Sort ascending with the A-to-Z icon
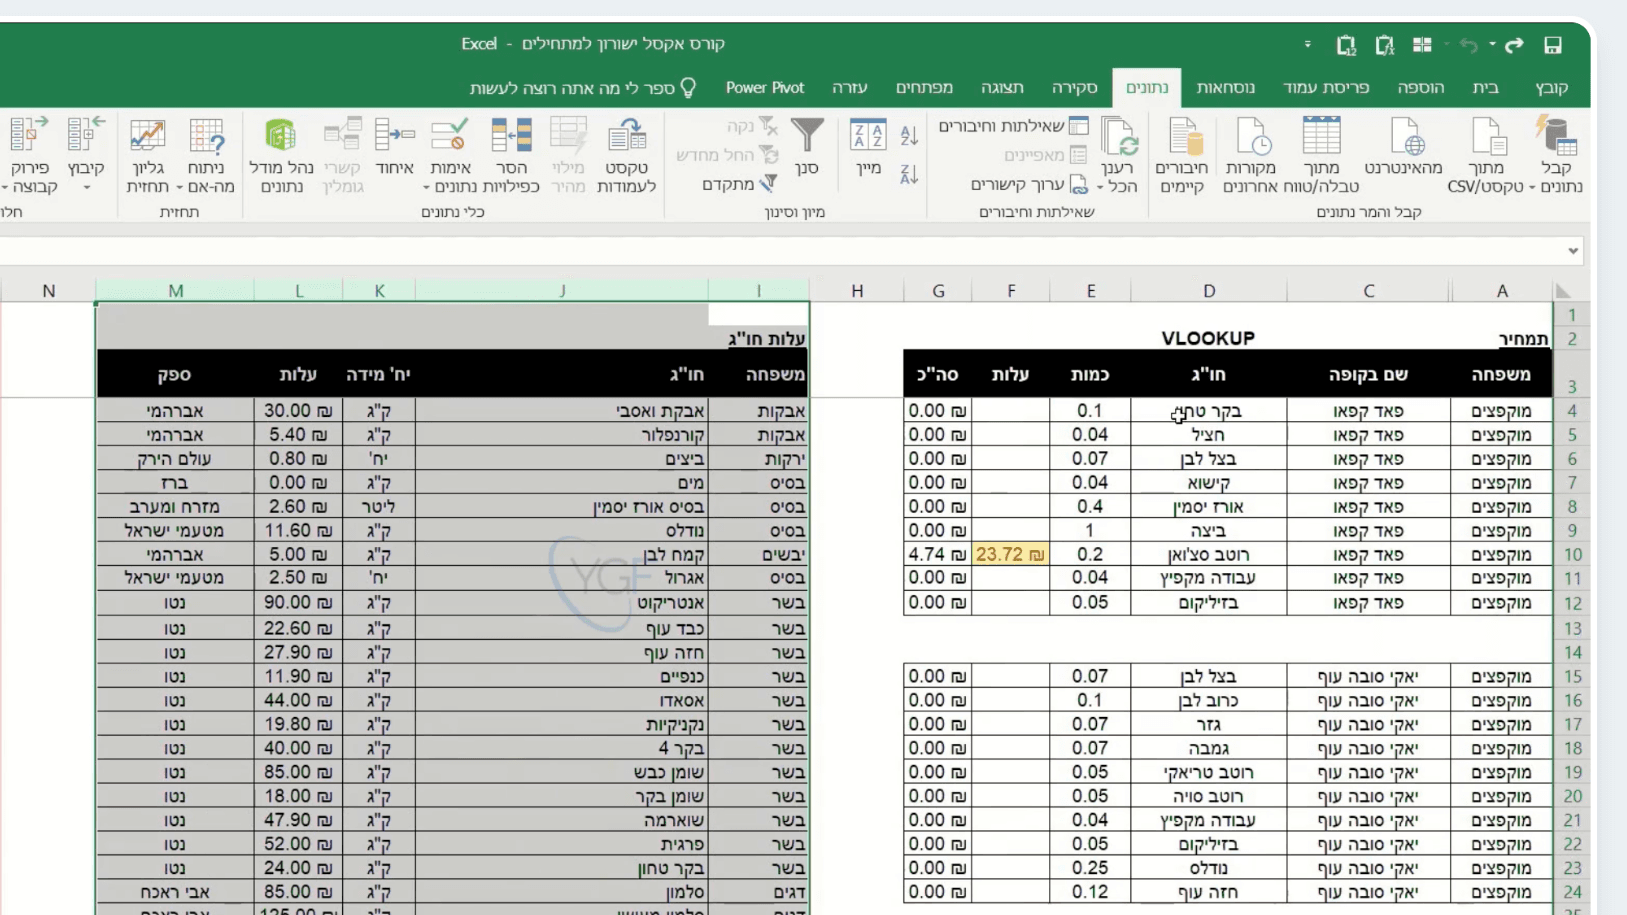The width and height of the screenshot is (1627, 915). [x=908, y=135]
